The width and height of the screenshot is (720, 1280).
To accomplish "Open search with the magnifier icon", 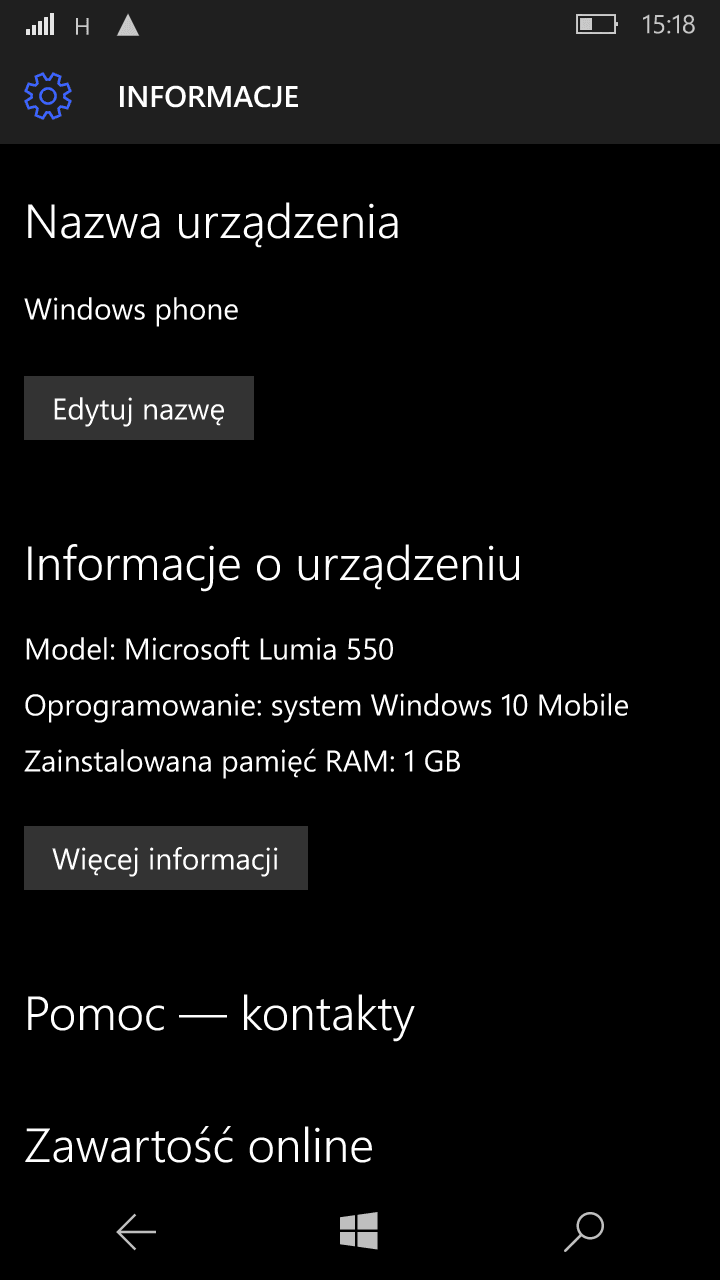I will click(x=584, y=1232).
